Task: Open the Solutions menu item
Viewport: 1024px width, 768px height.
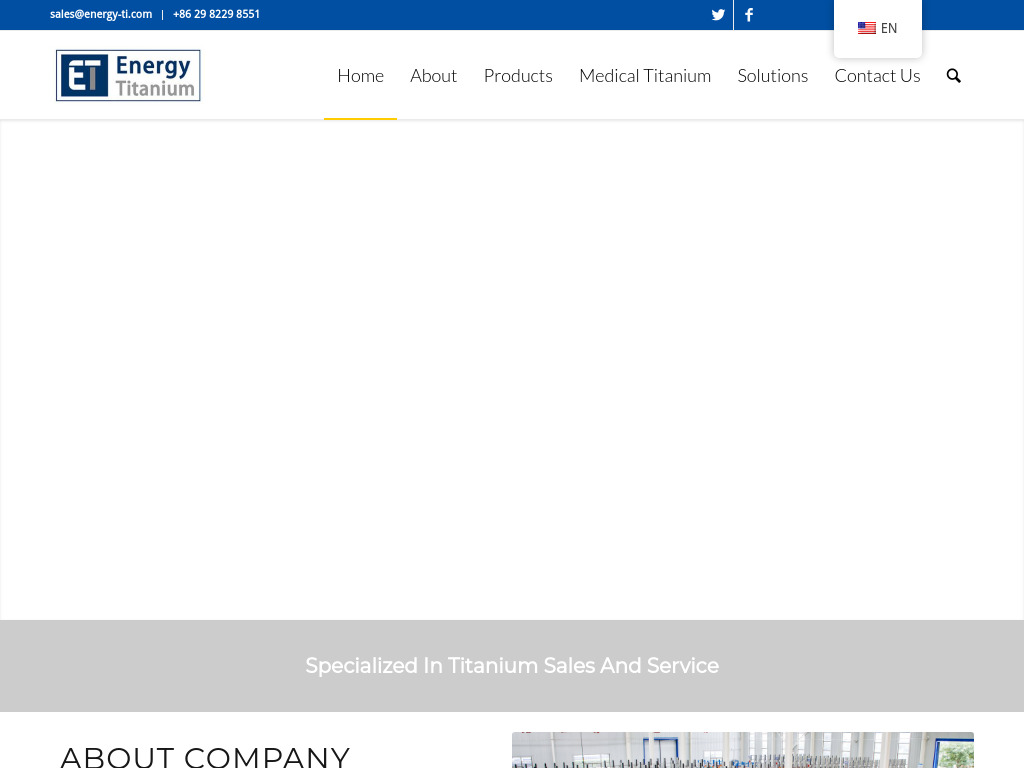Action: coord(773,76)
